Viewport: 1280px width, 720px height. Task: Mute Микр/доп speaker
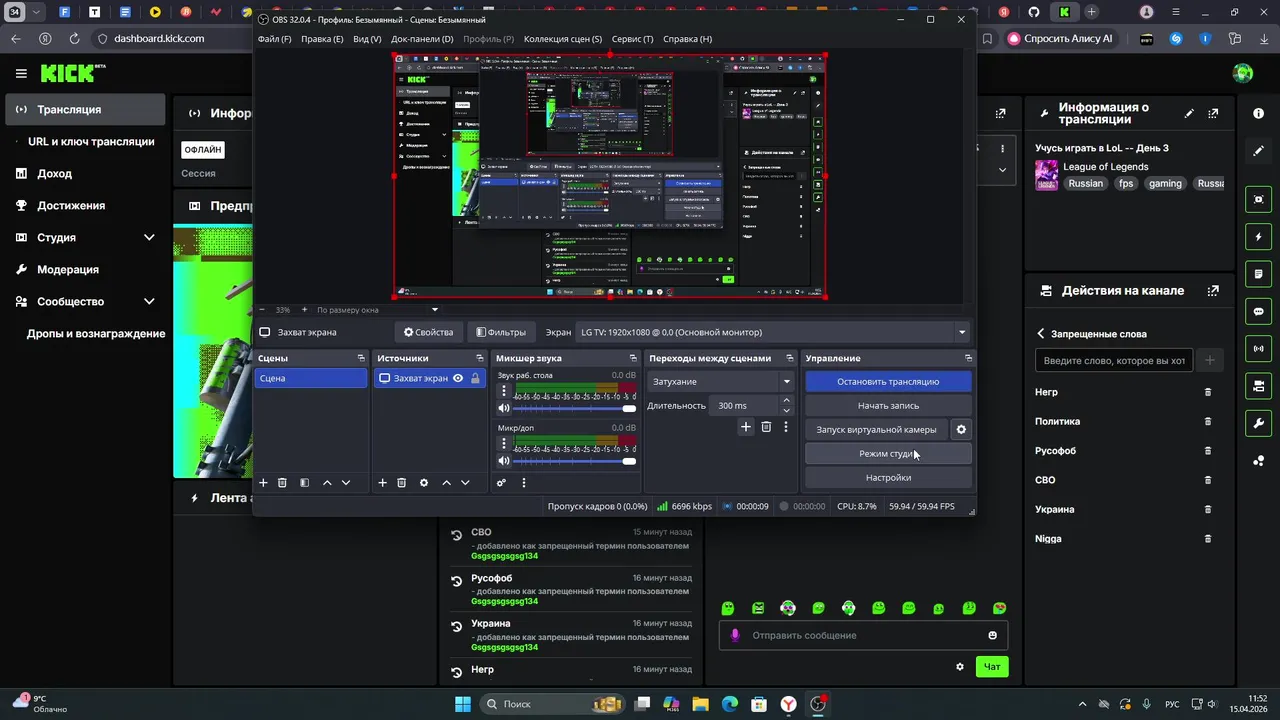coord(504,461)
